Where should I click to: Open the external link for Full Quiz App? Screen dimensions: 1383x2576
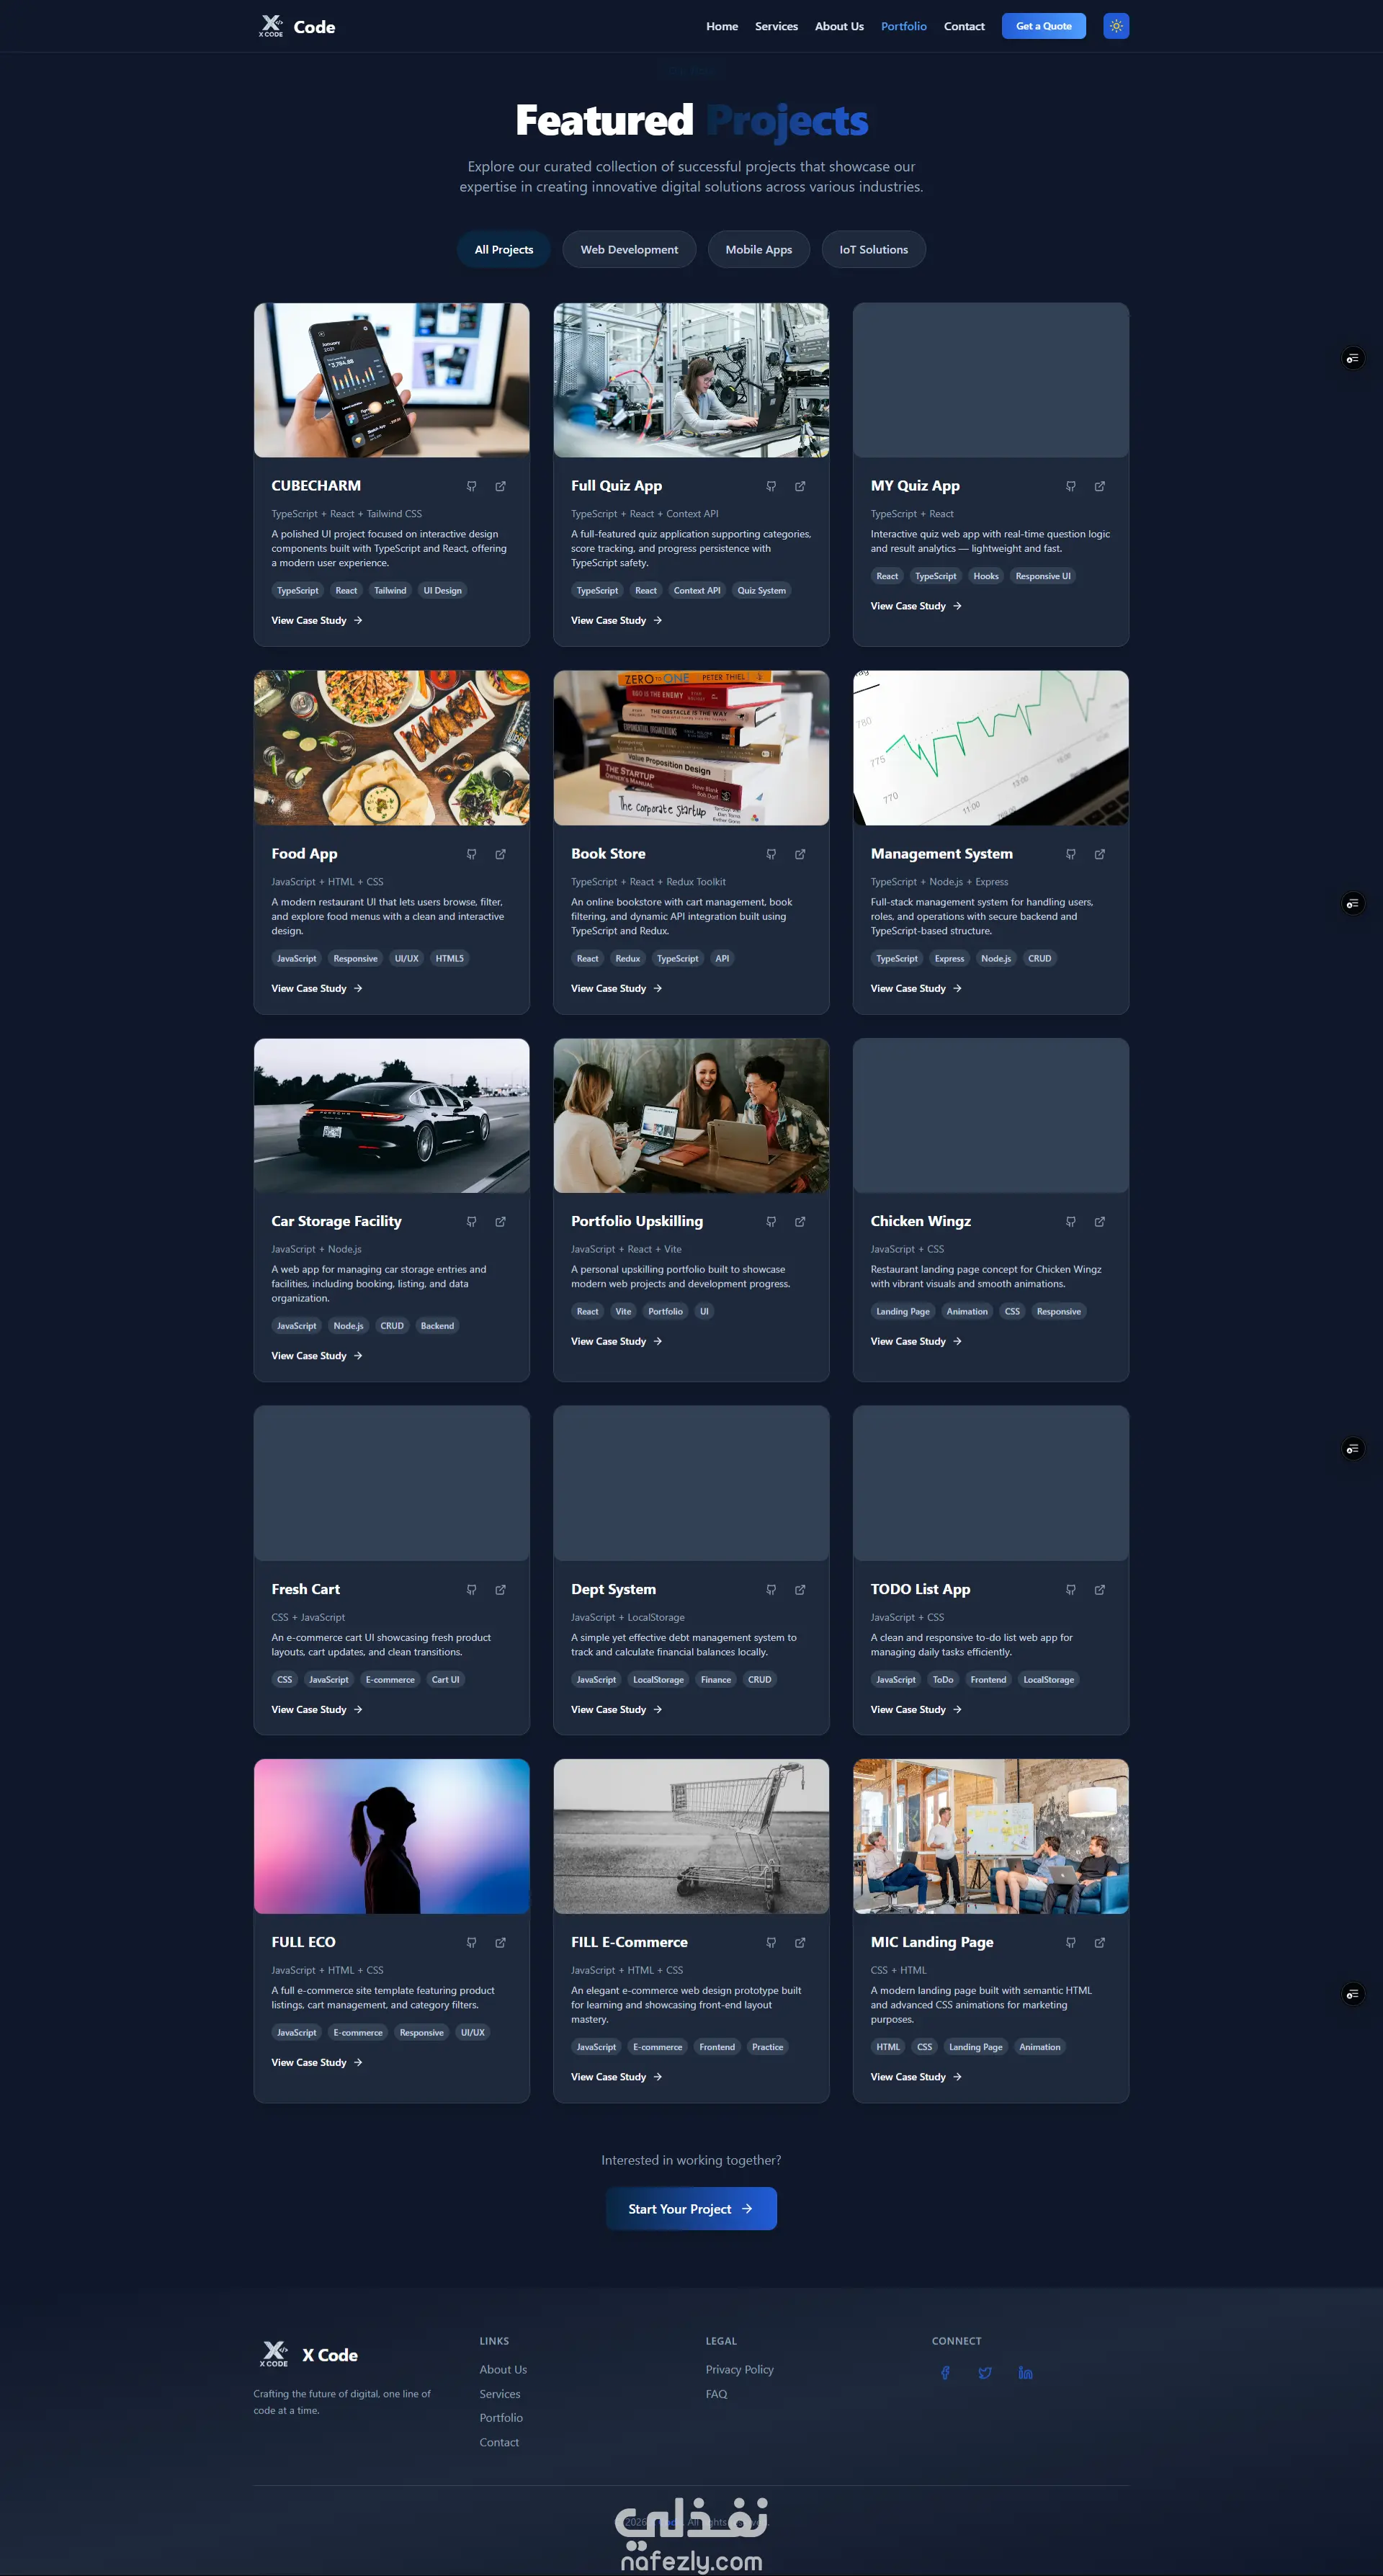(x=800, y=486)
